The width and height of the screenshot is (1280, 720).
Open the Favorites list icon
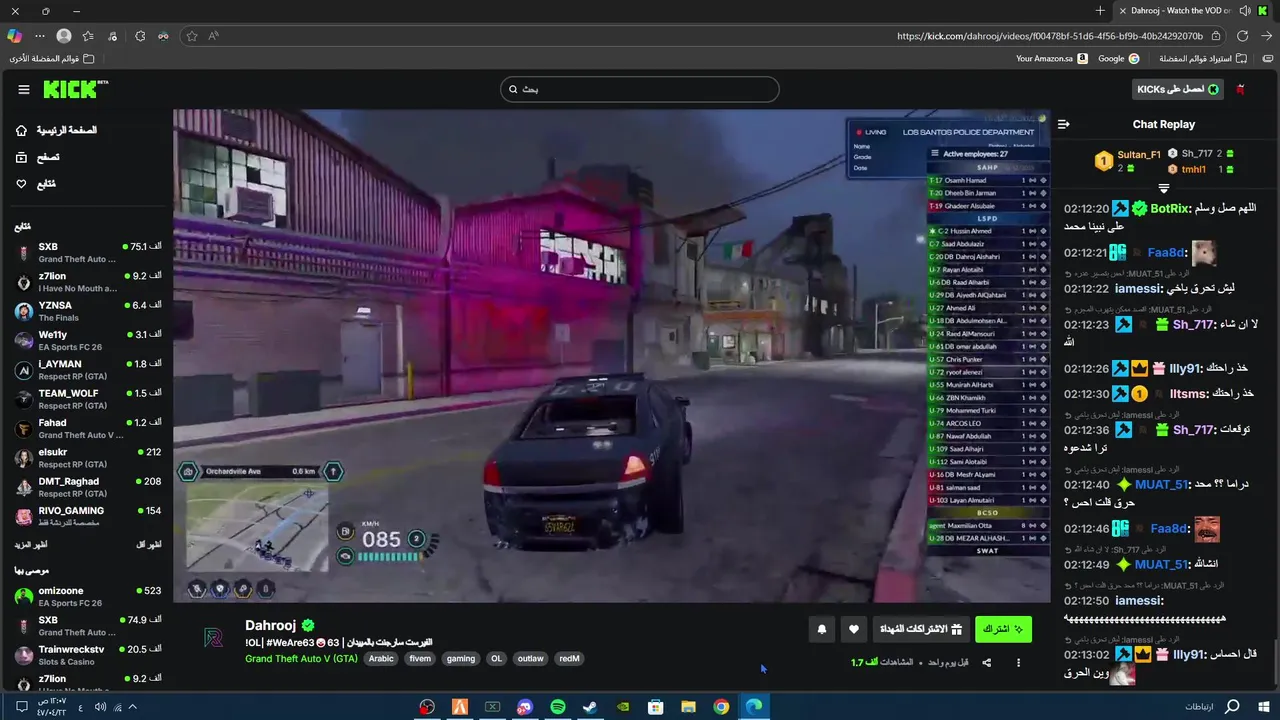click(x=88, y=36)
